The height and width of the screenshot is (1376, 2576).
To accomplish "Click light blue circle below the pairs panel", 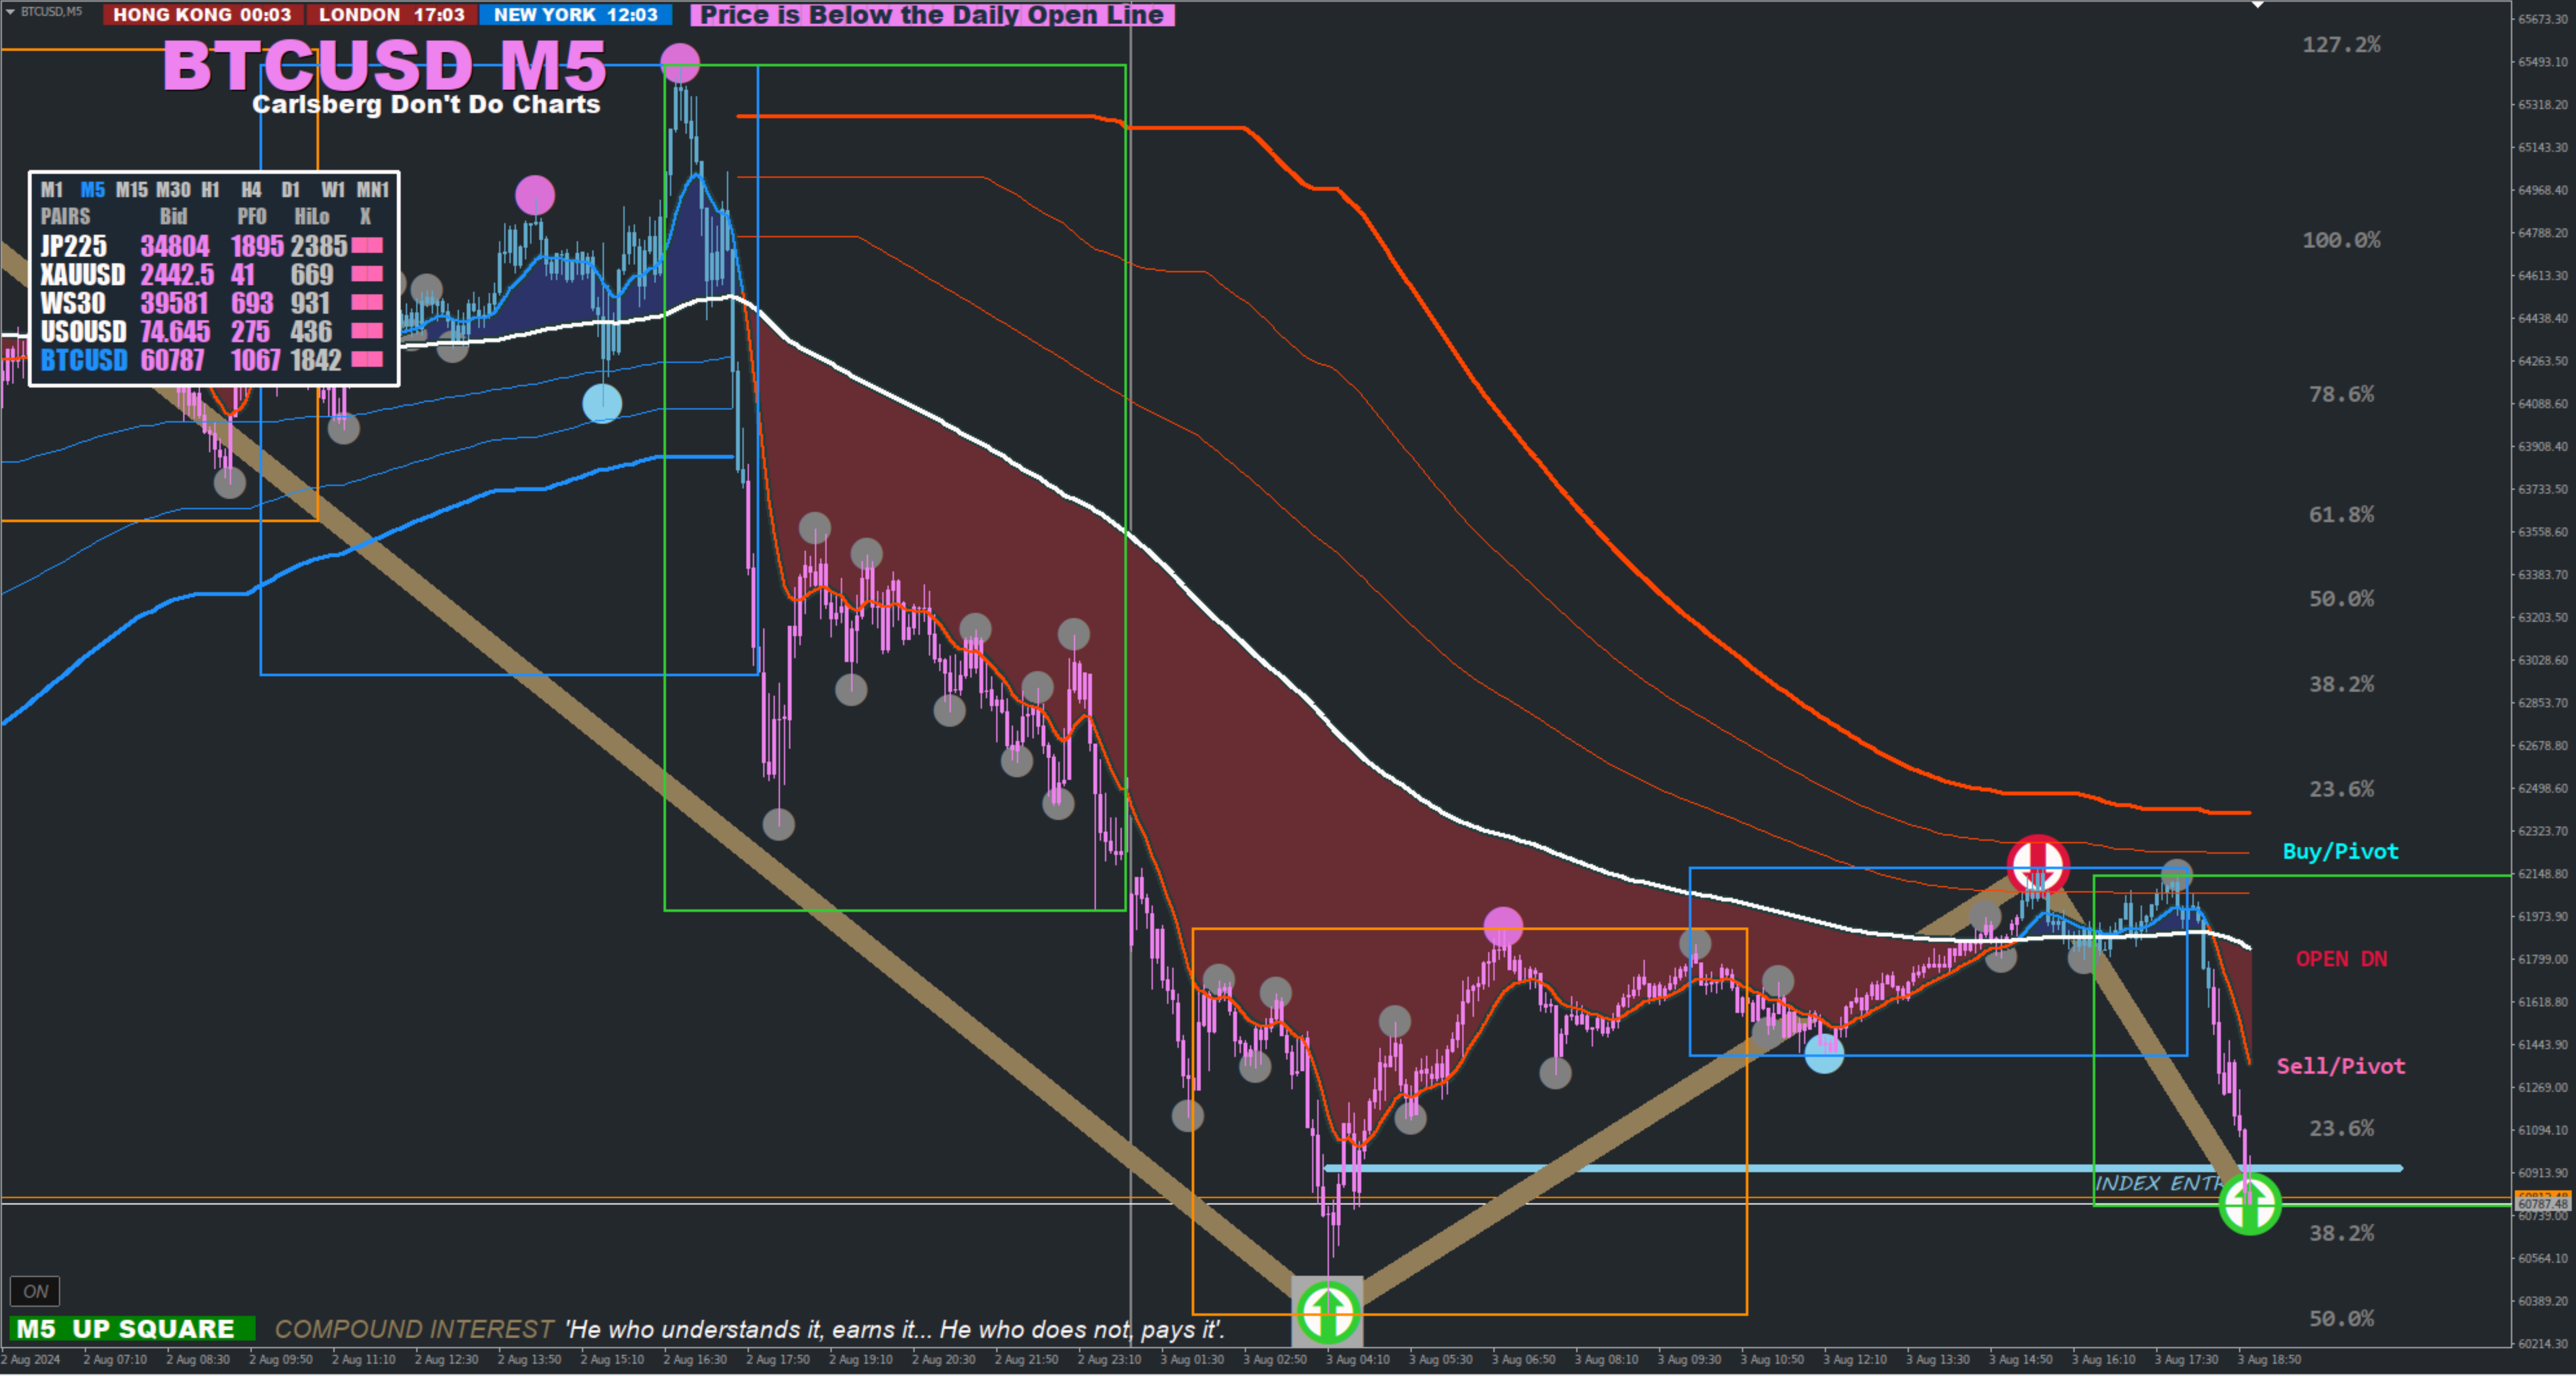I will tap(602, 404).
